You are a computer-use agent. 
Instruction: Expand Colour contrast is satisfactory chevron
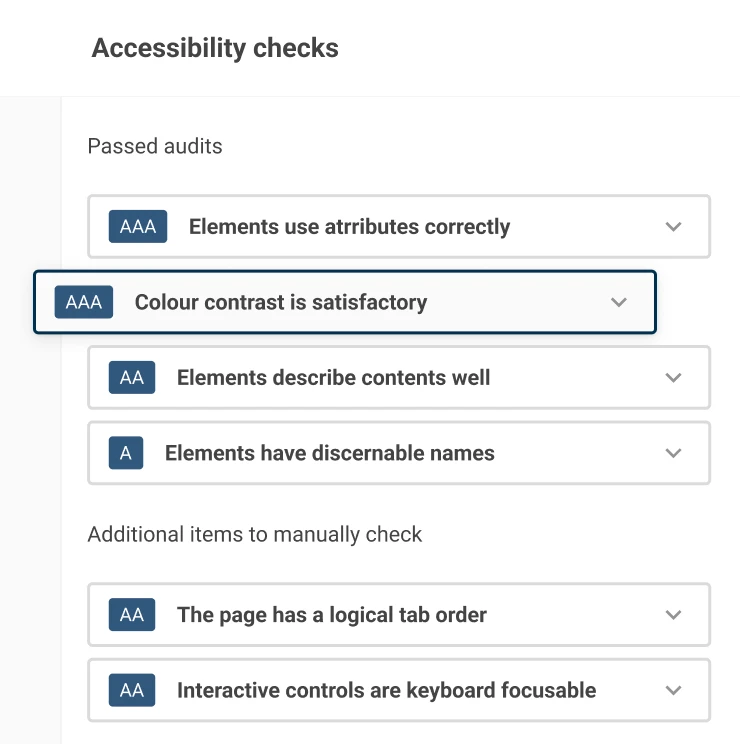click(619, 302)
